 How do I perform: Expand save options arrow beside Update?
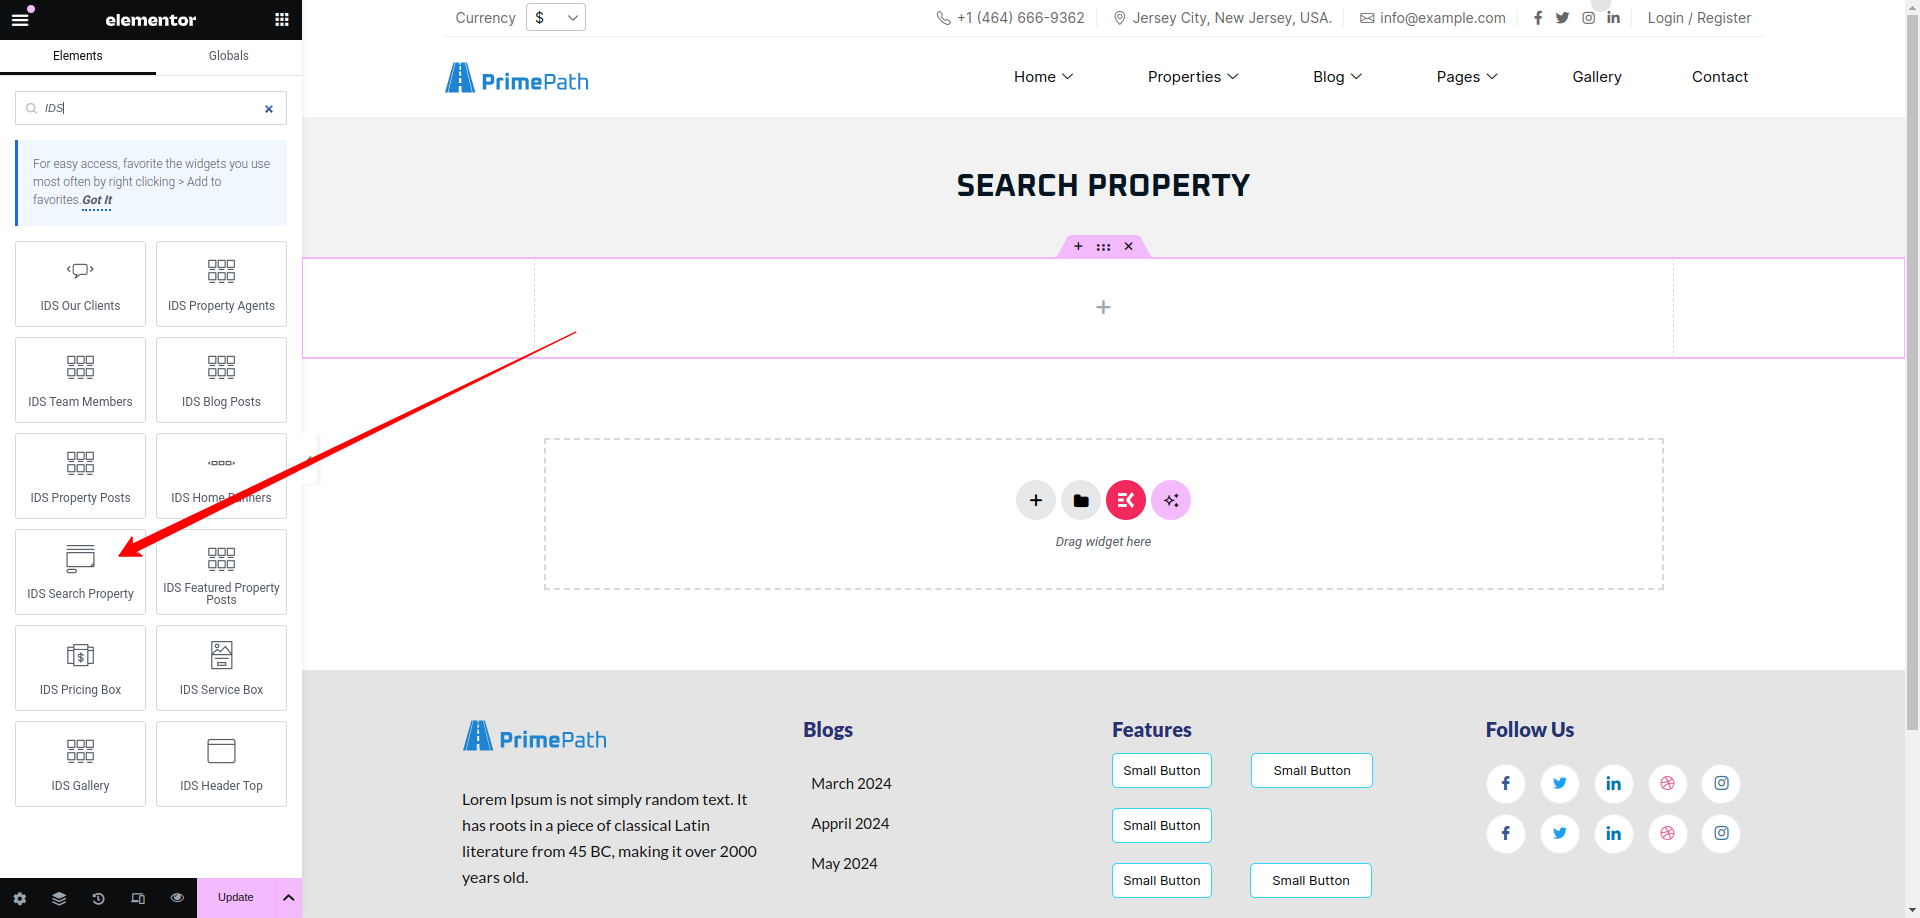pos(288,898)
